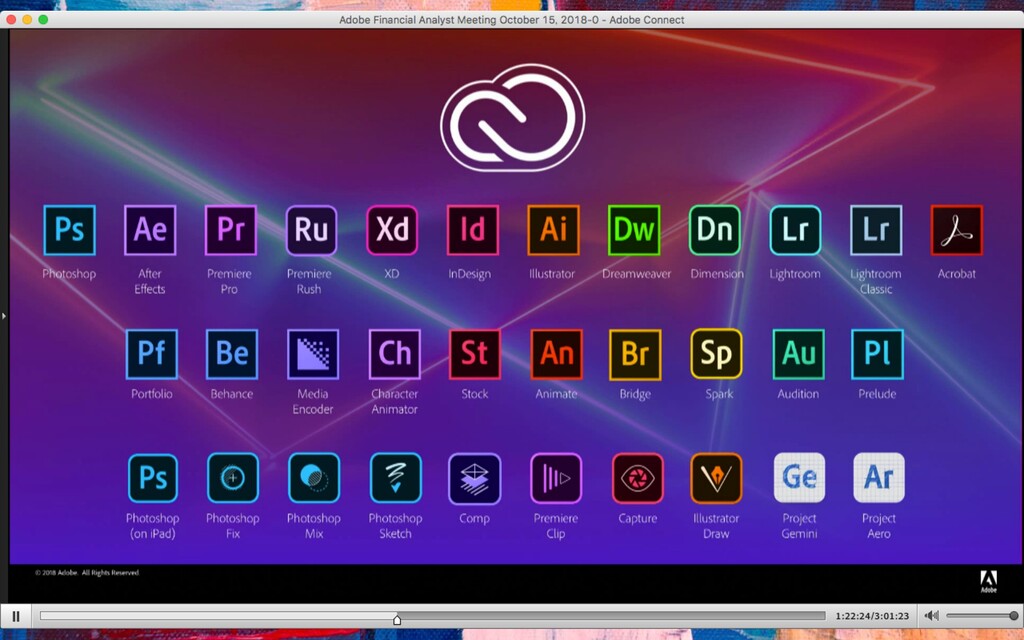Screen dimensions: 1024x640
Task: Click the Premiere Clip icon
Action: click(556, 479)
